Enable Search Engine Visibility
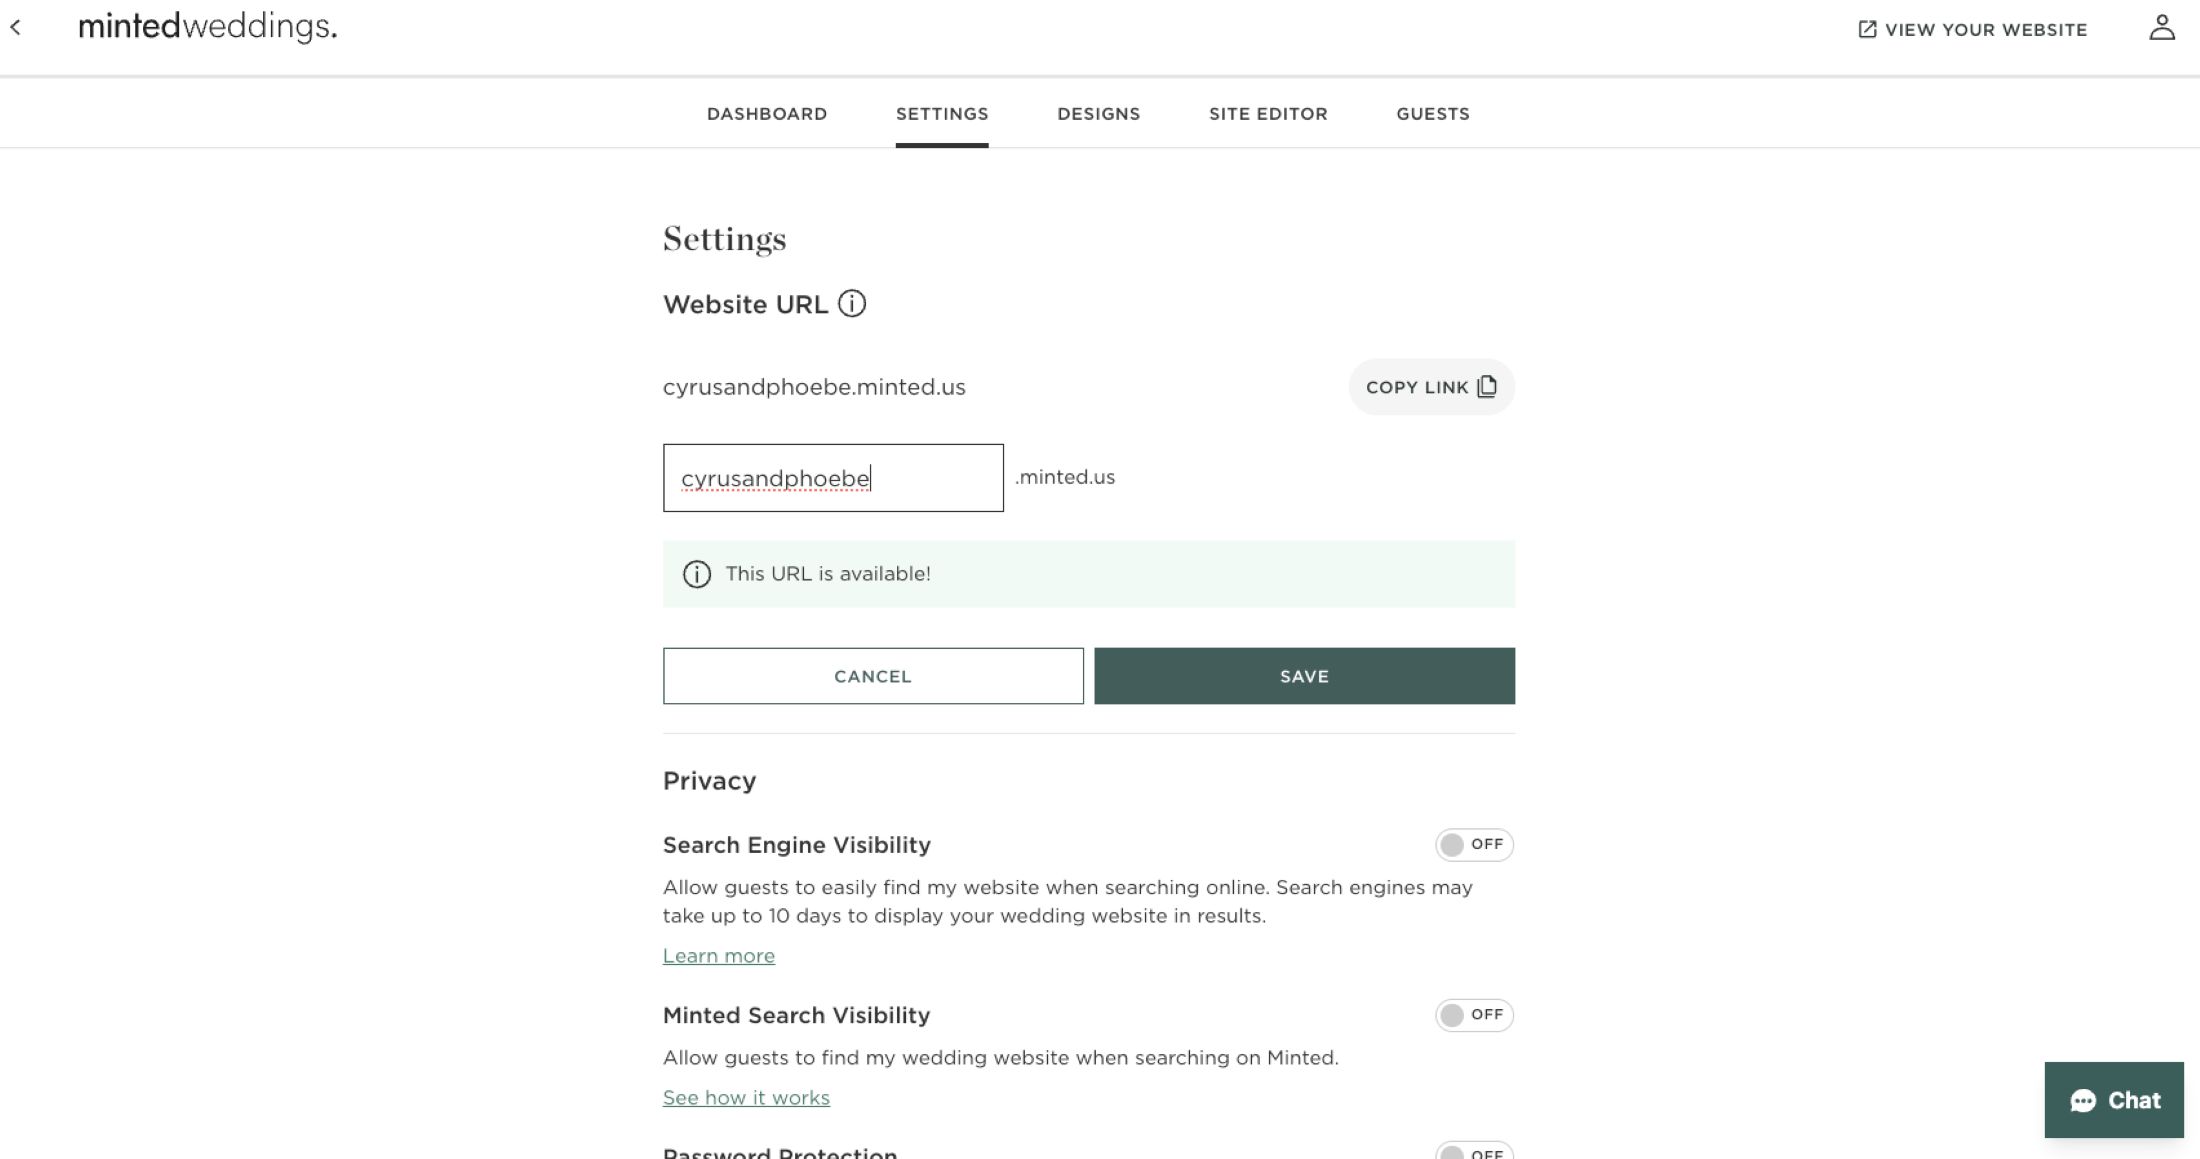 [x=1473, y=845]
